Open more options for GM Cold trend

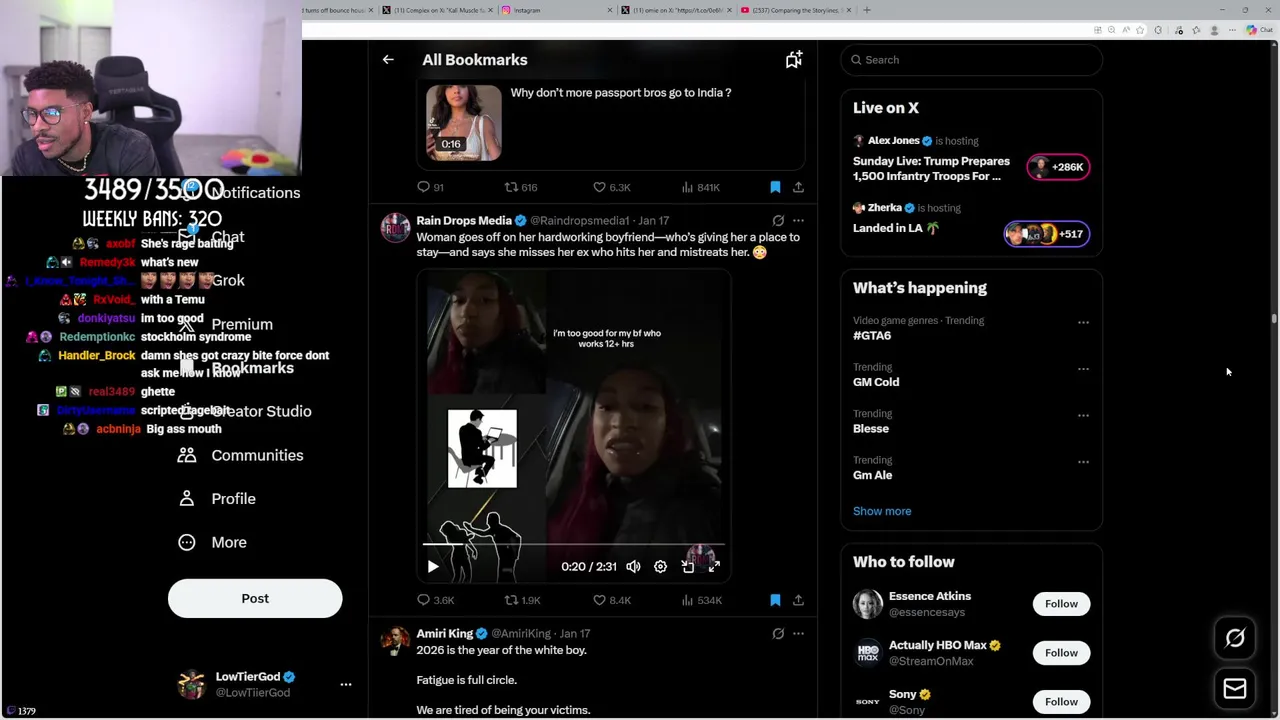click(1083, 369)
